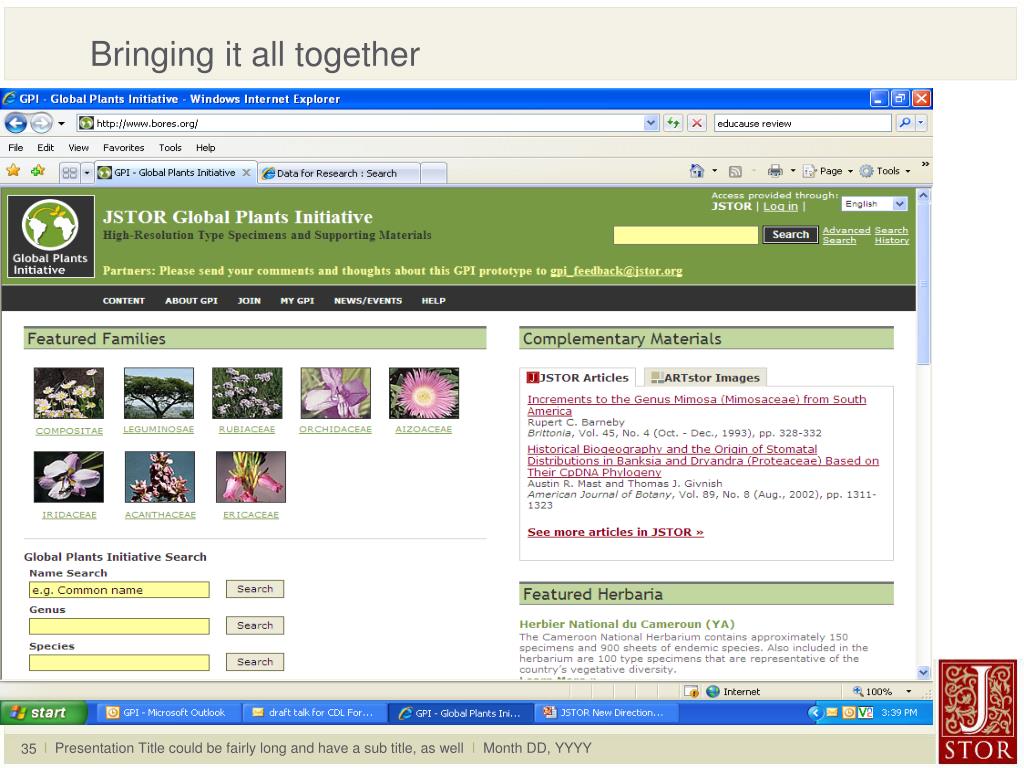Open the JOIN navigation item
The height and width of the screenshot is (768, 1024).
tap(249, 300)
